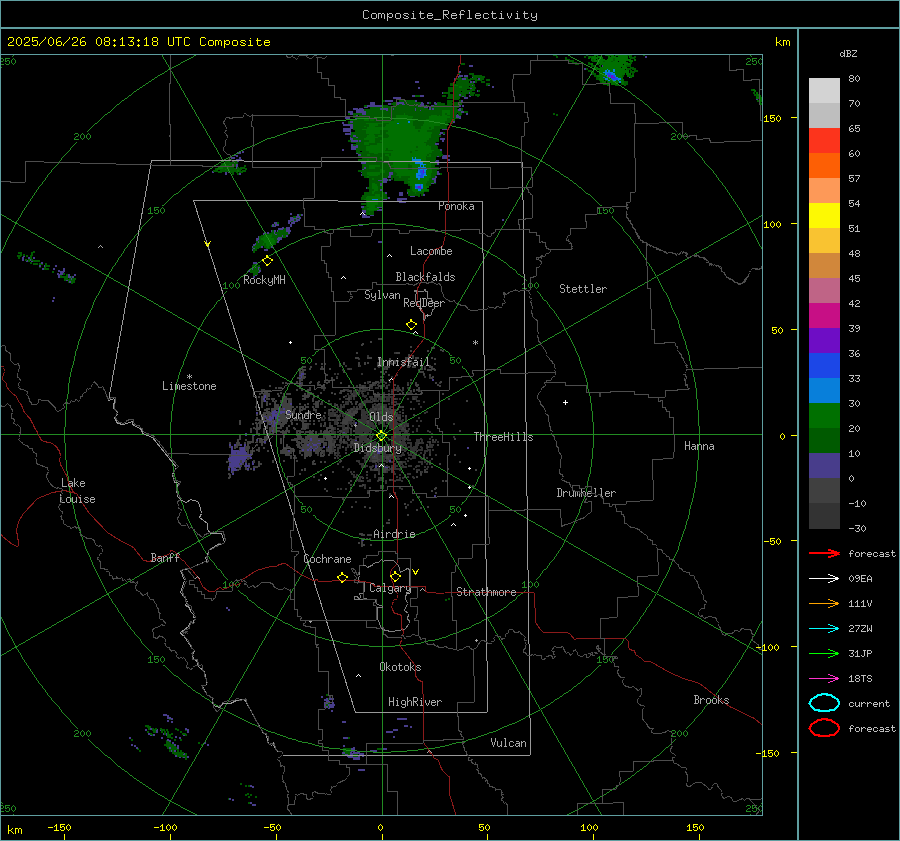Screen dimensions: 900x841
Task: Click the red forecast arrow in legend
Action: pos(824,553)
